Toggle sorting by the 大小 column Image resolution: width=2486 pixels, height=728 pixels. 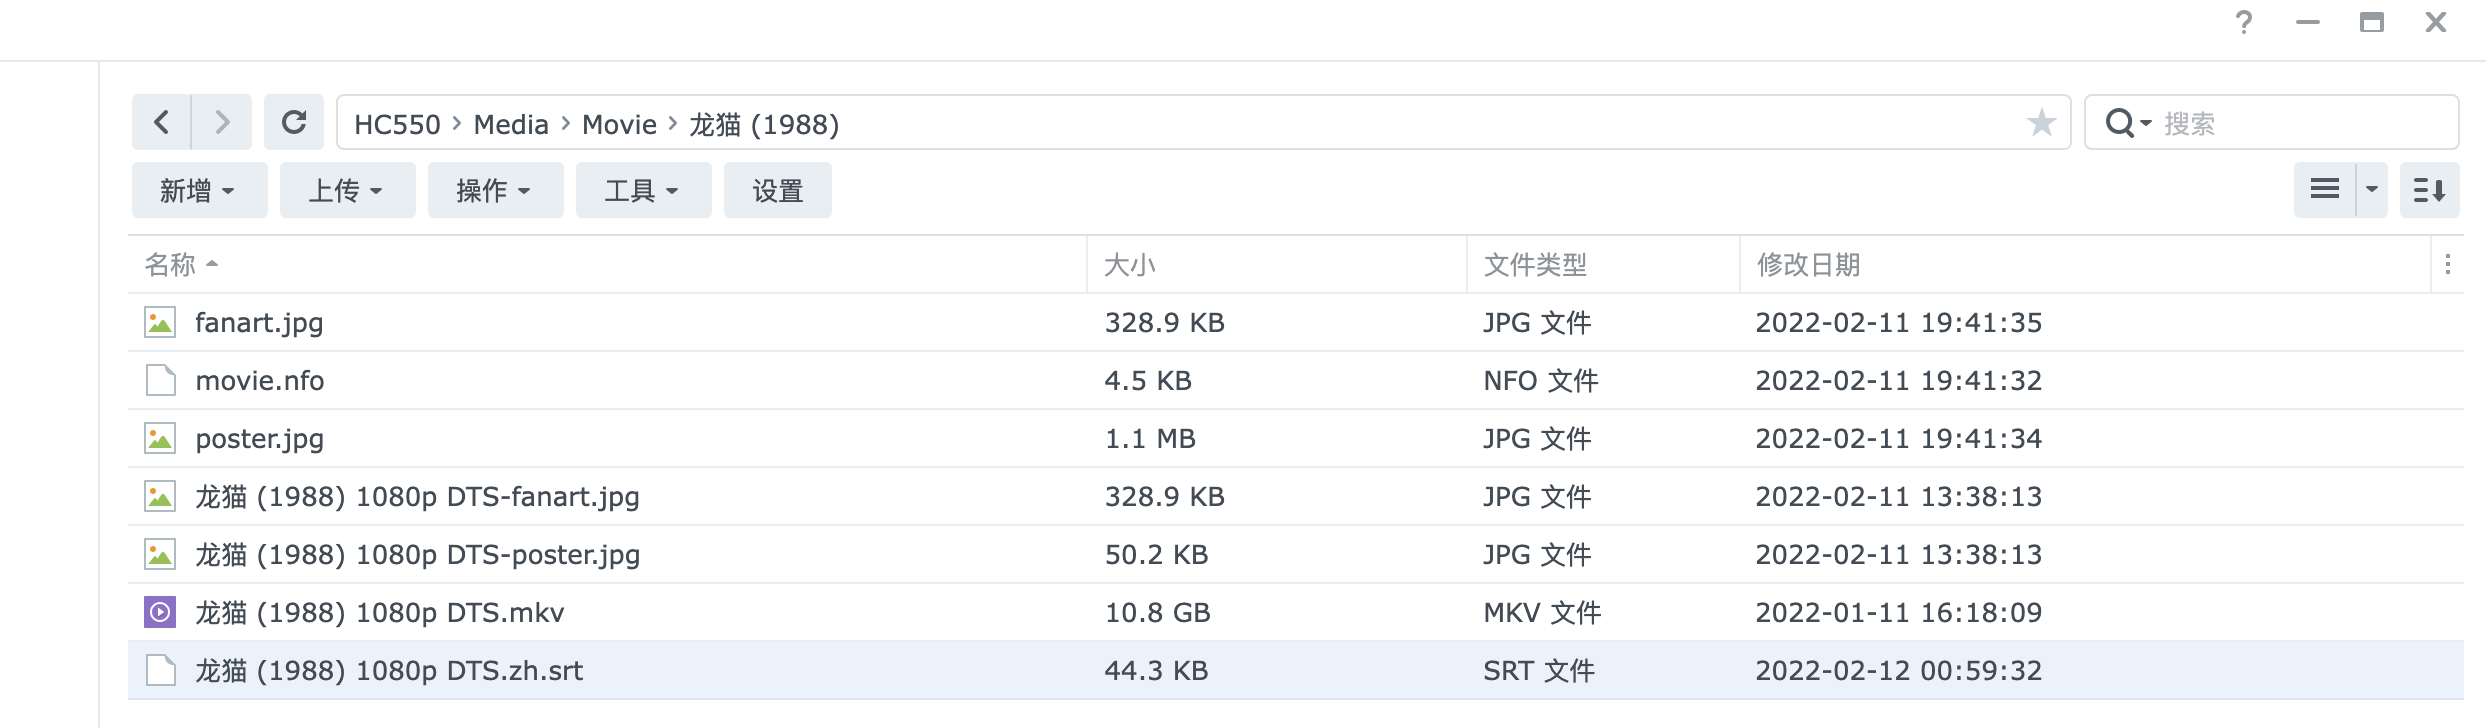click(1128, 265)
